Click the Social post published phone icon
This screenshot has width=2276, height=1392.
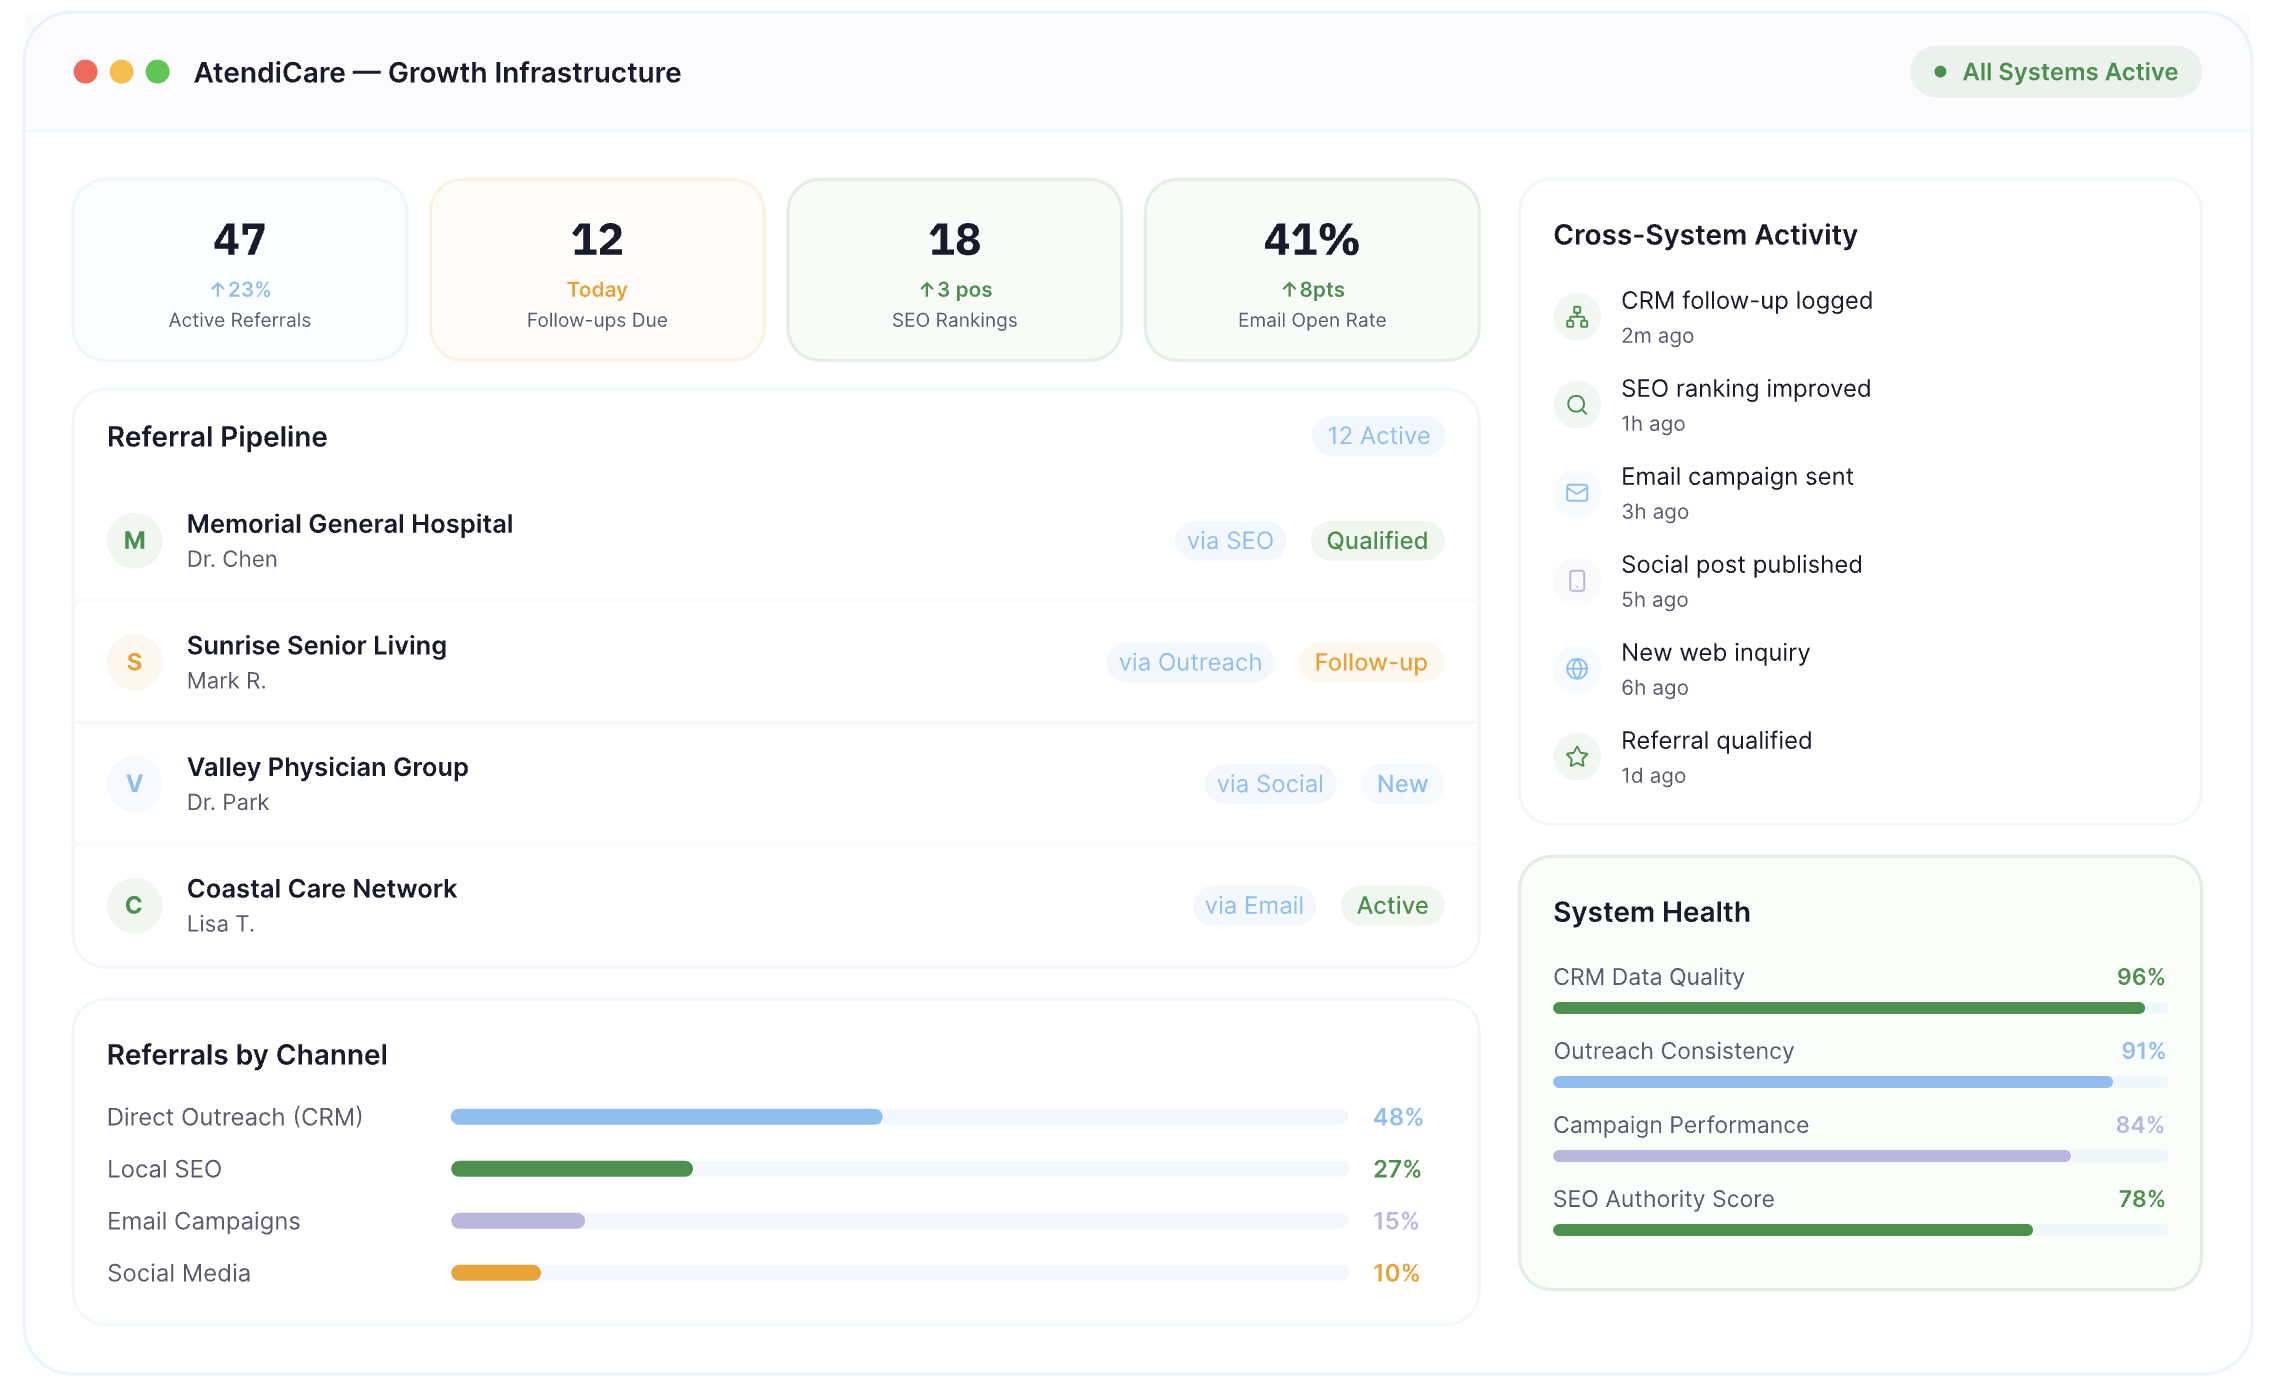coord(1577,581)
